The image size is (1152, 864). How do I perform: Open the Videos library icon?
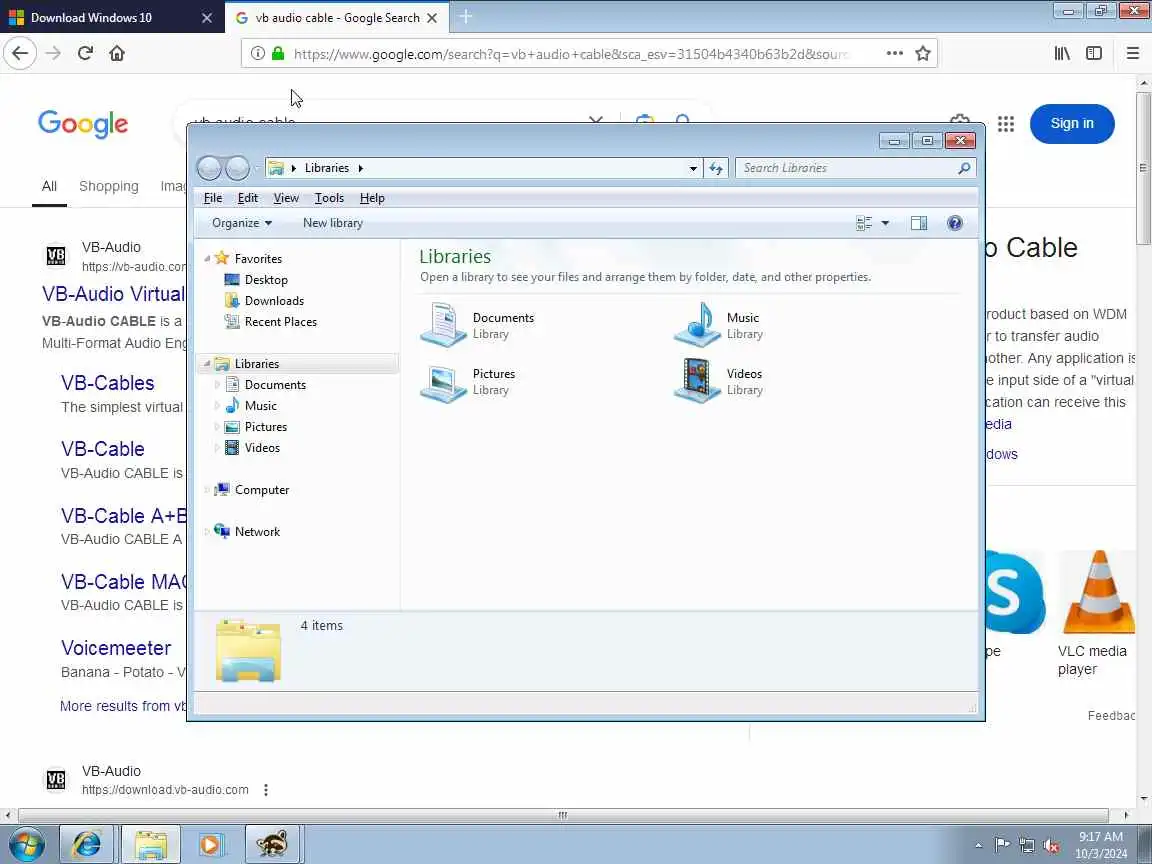click(697, 381)
